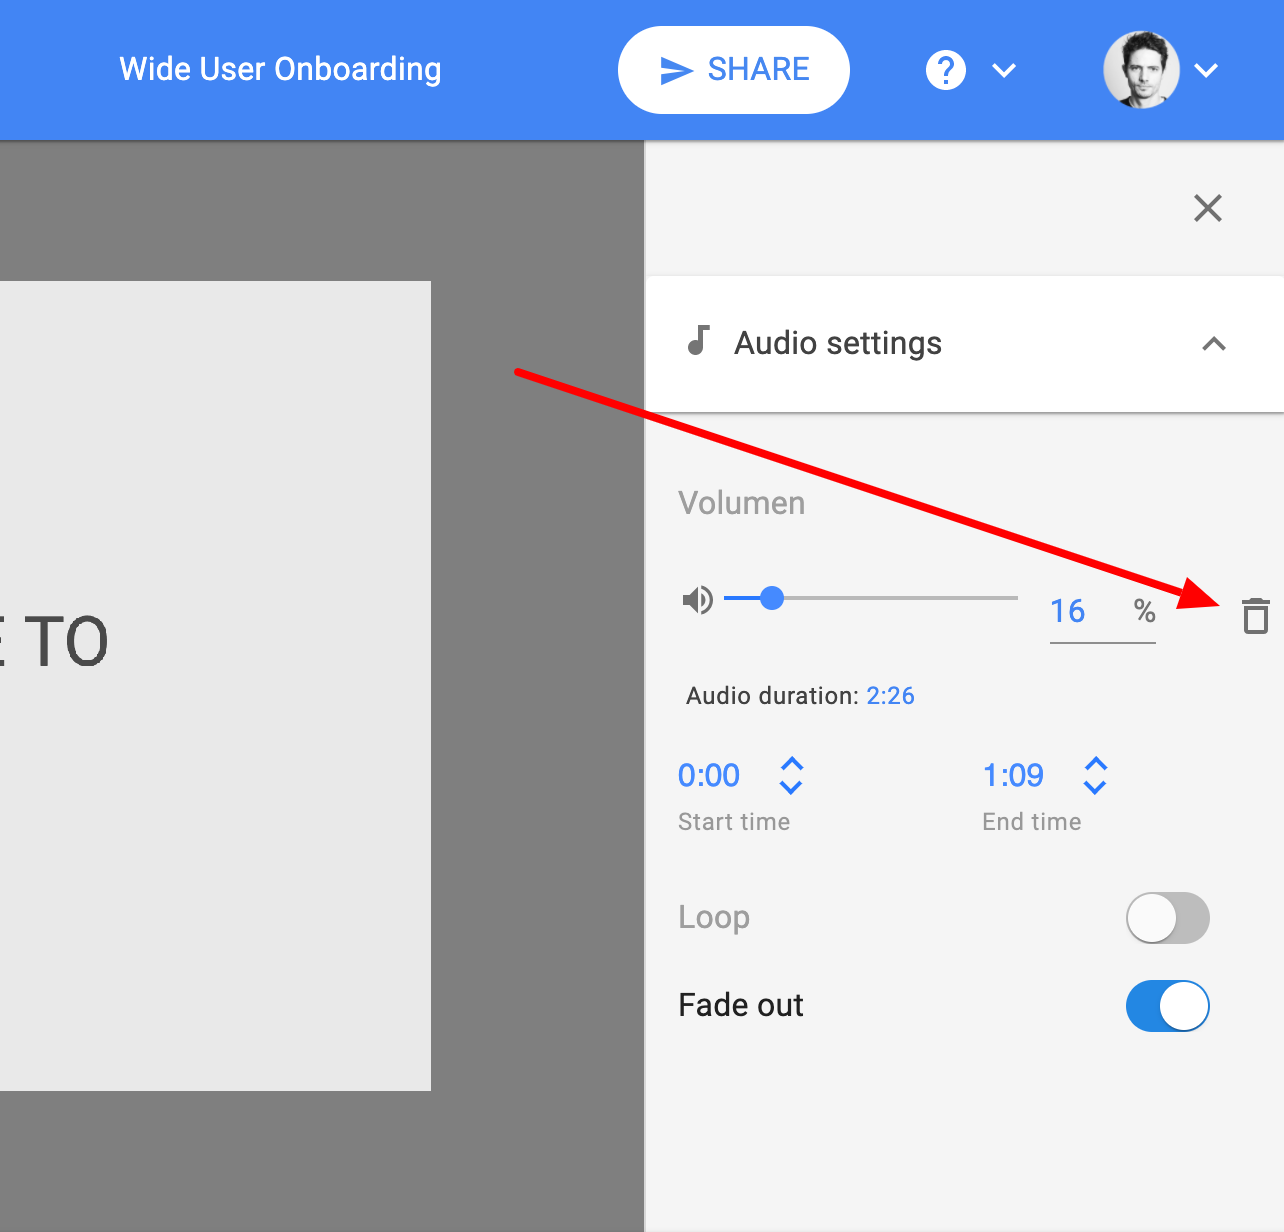
Task: Click the trash icon to delete audio
Action: (1255, 615)
